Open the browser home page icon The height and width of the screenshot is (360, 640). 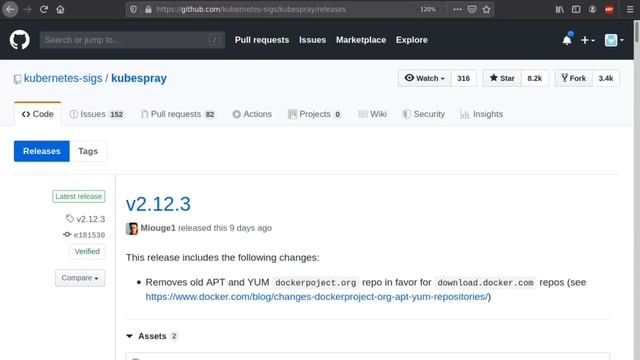(60, 9)
